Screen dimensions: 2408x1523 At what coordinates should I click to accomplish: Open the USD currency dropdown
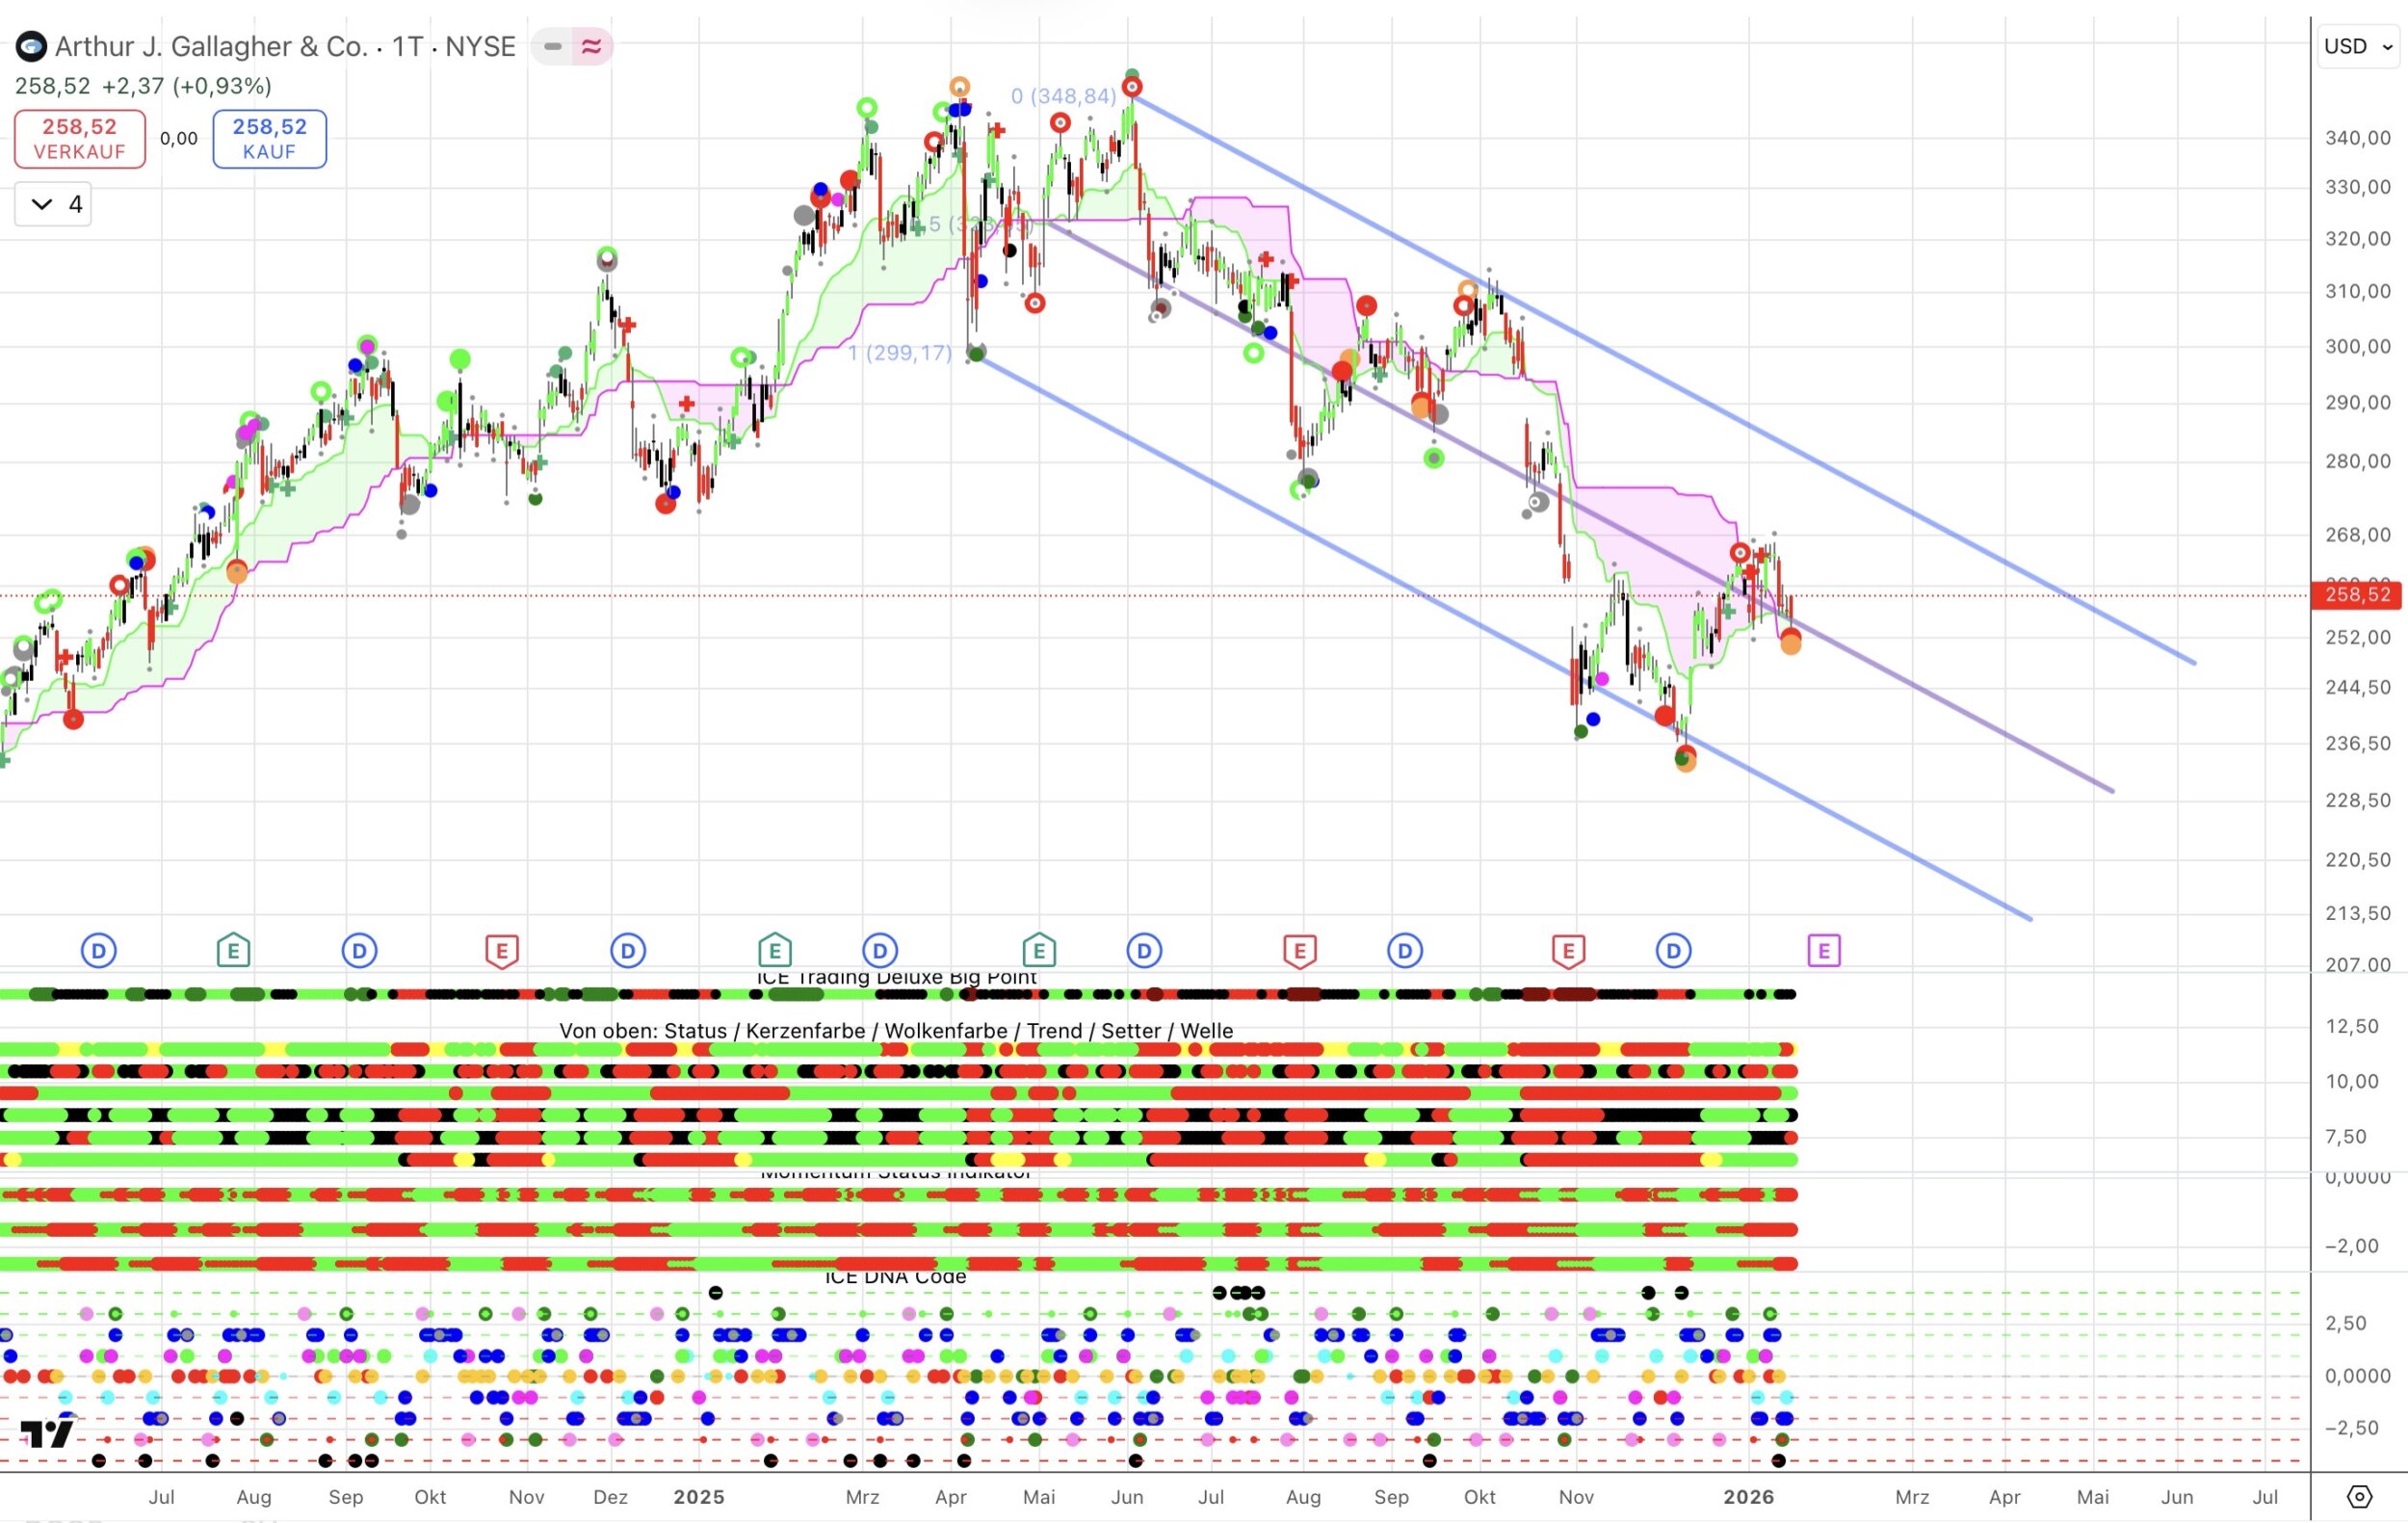(x=2358, y=46)
